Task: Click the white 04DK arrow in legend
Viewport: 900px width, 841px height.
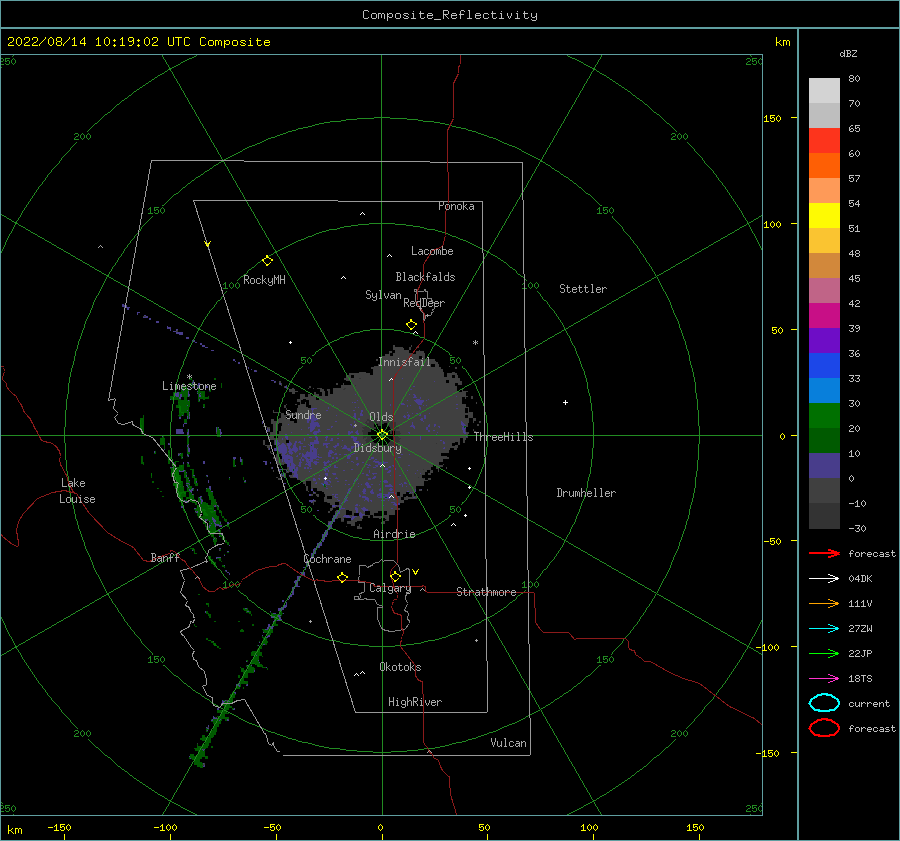Action: (824, 578)
